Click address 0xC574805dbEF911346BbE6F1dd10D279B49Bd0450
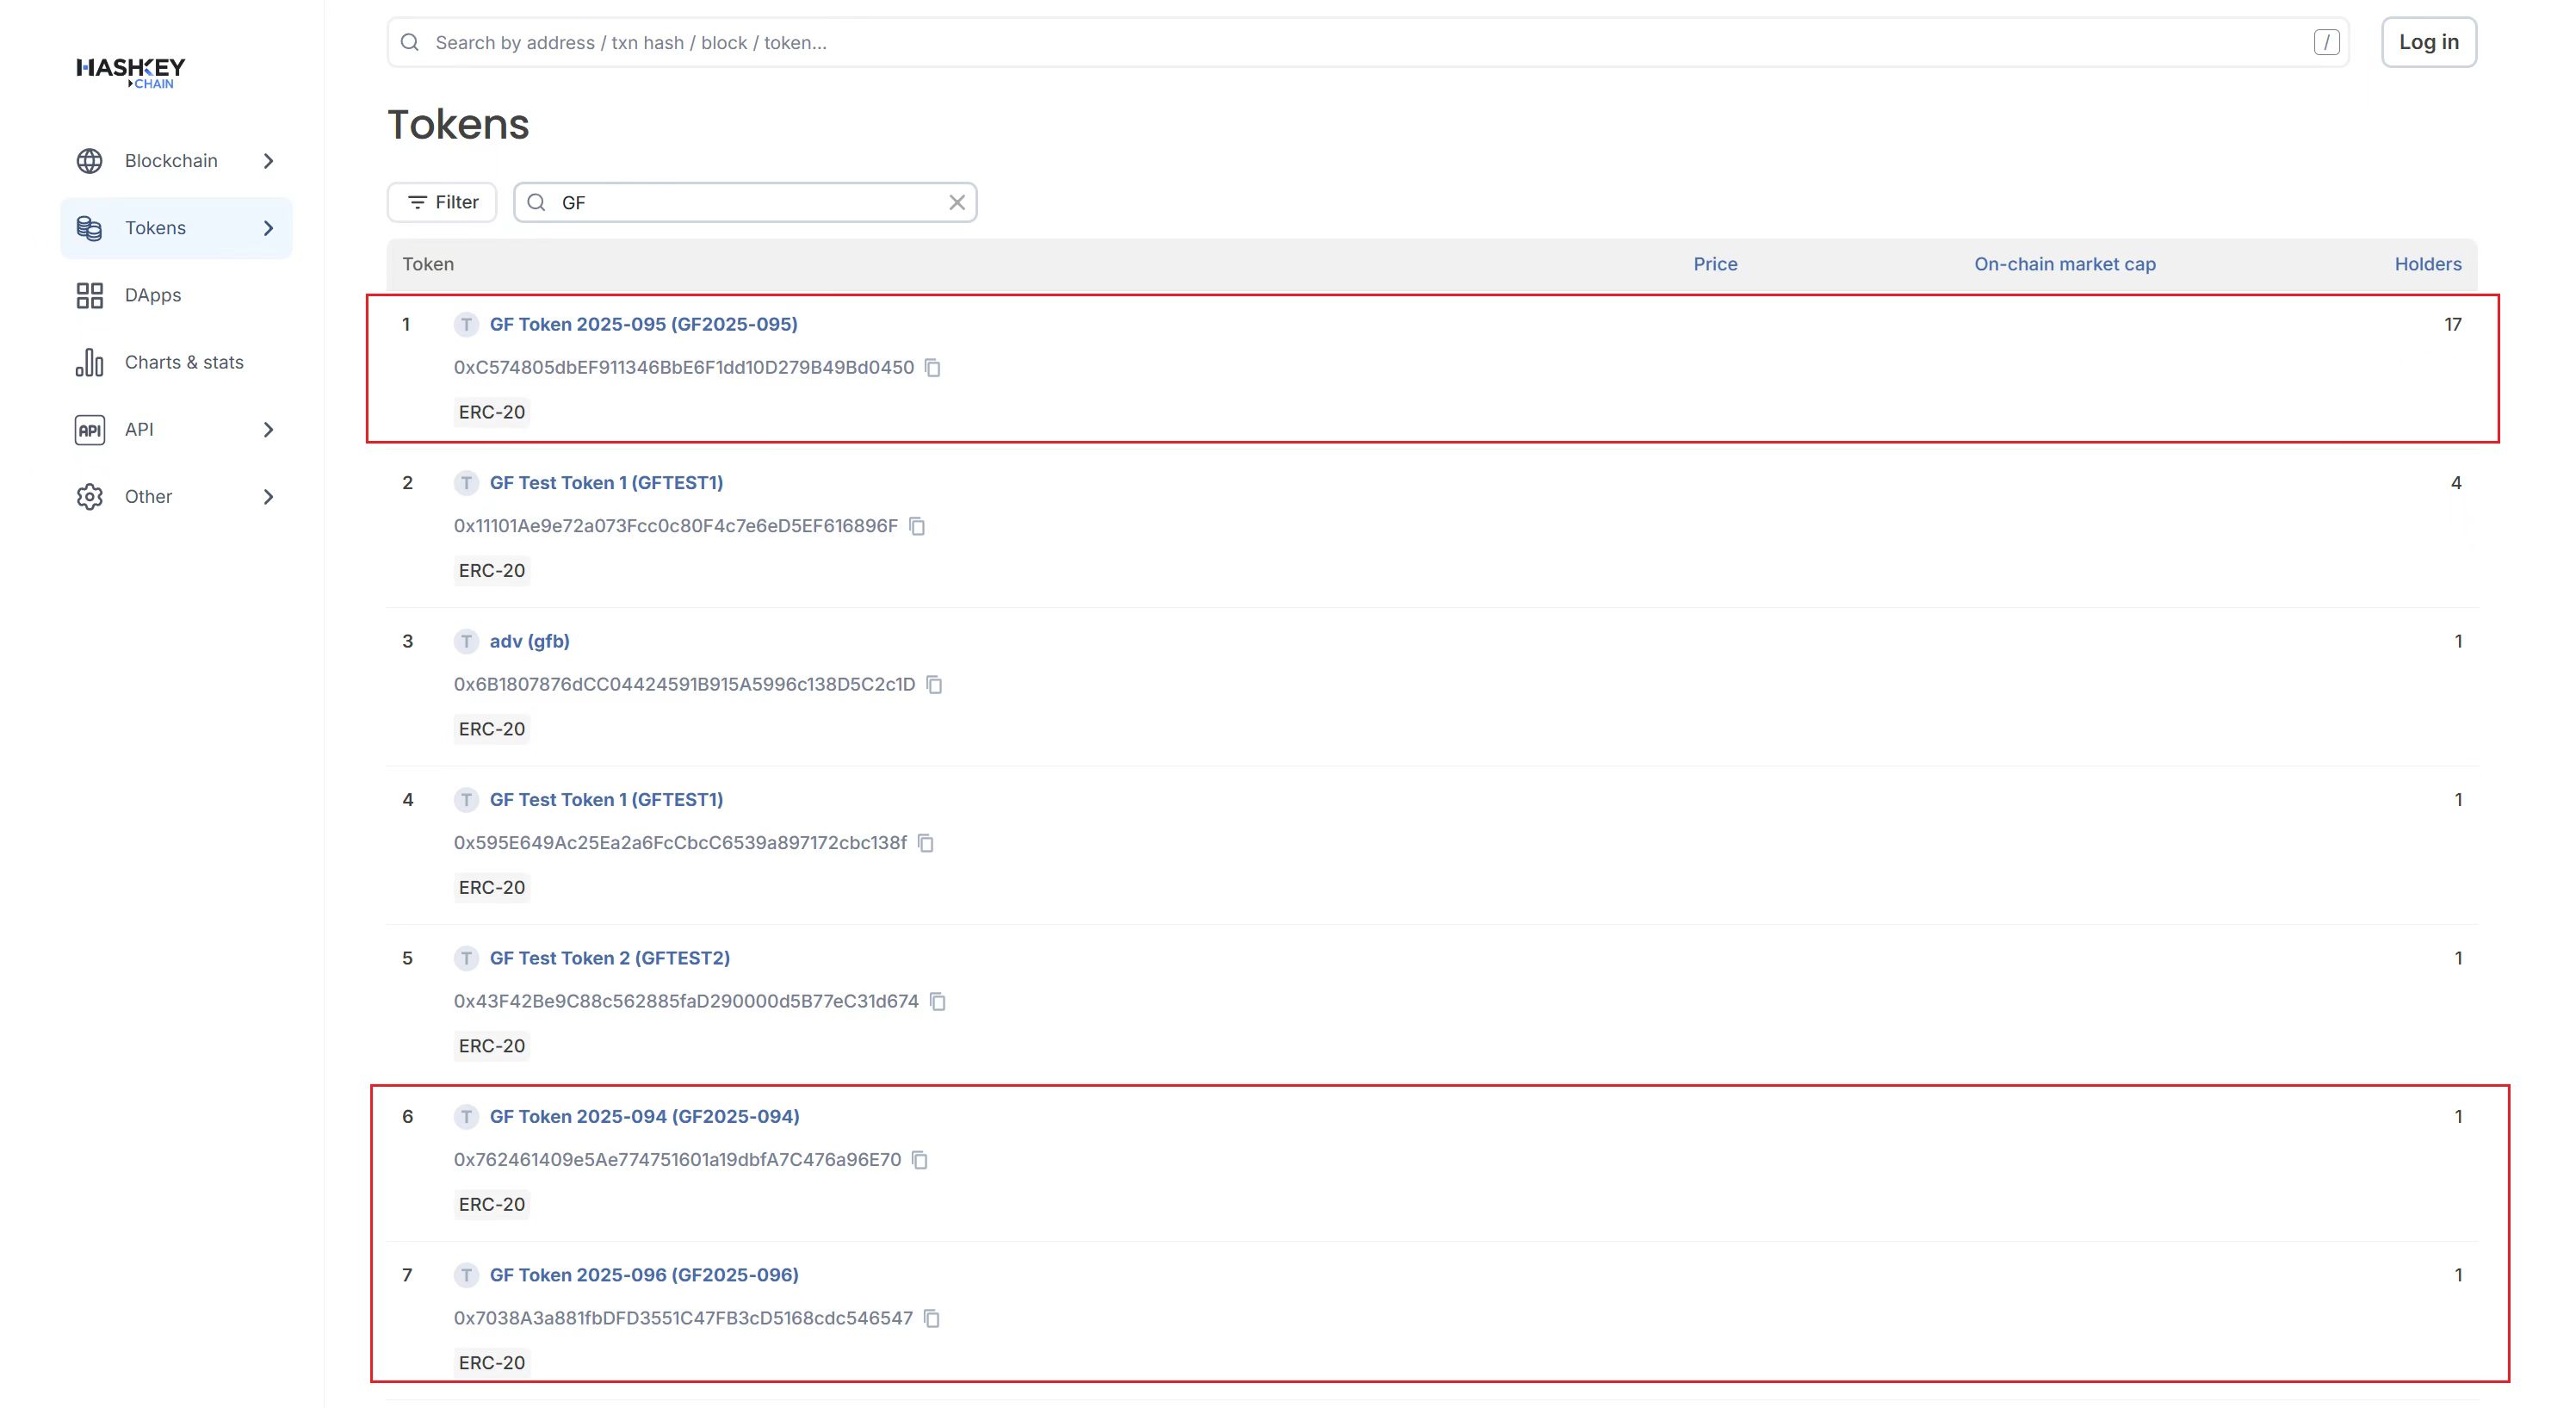The height and width of the screenshot is (1408, 2576). coord(684,367)
